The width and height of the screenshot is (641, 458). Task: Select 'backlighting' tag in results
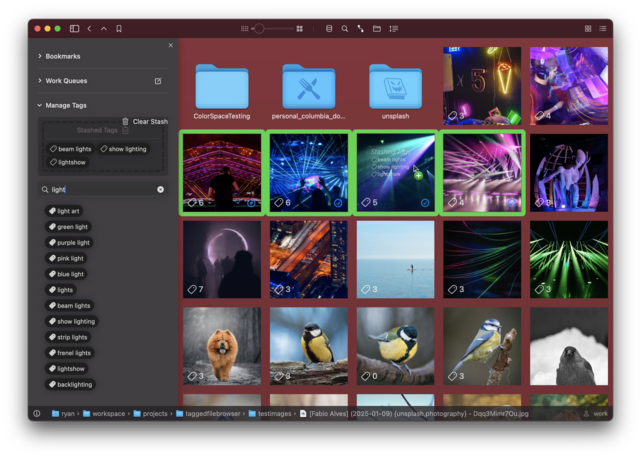70,384
